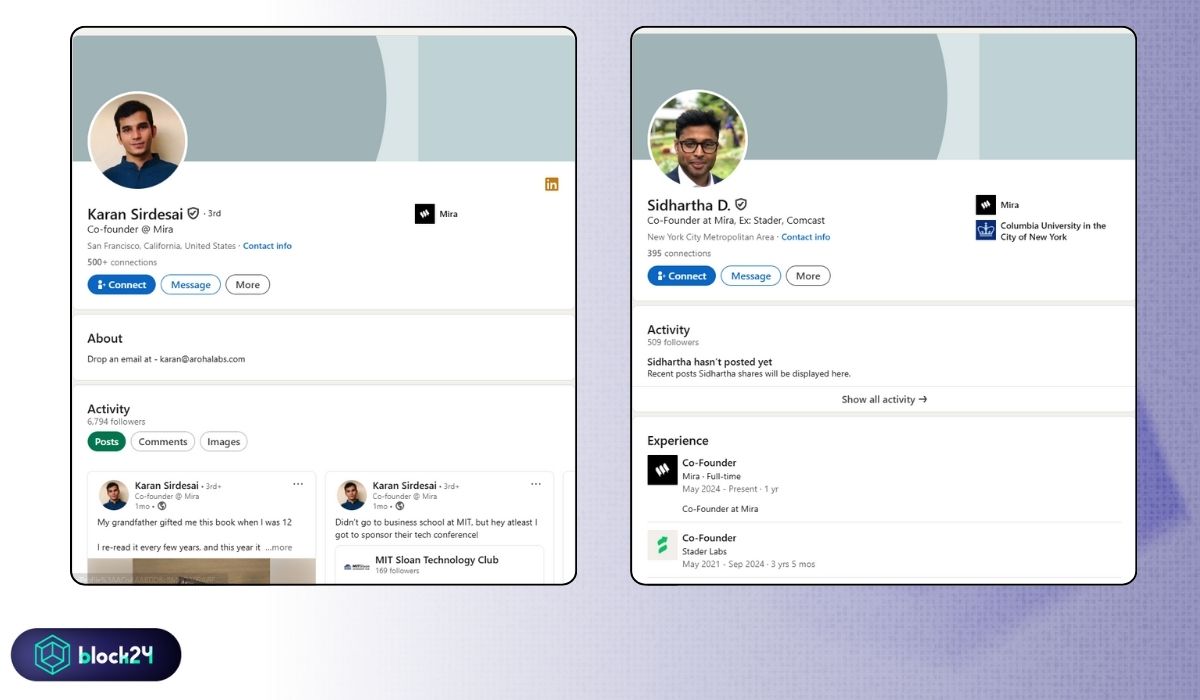The image size is (1200, 700).
Task: Connect with Sidhartha D.
Action: pyautogui.click(x=681, y=276)
